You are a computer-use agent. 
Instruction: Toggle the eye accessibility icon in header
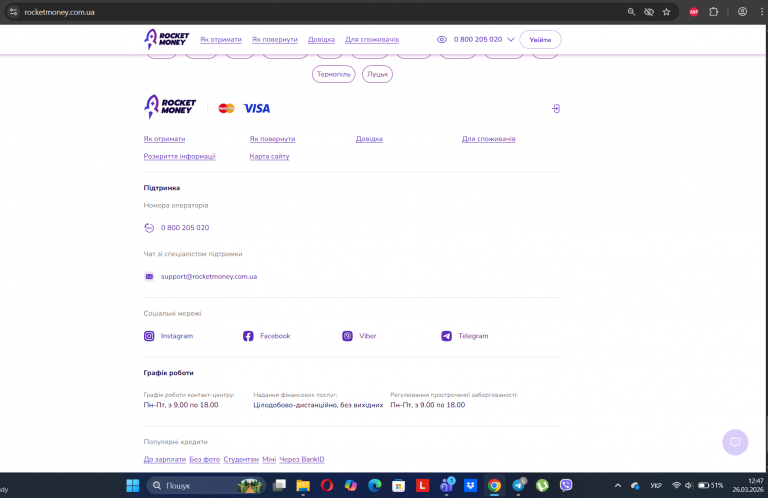click(x=441, y=40)
